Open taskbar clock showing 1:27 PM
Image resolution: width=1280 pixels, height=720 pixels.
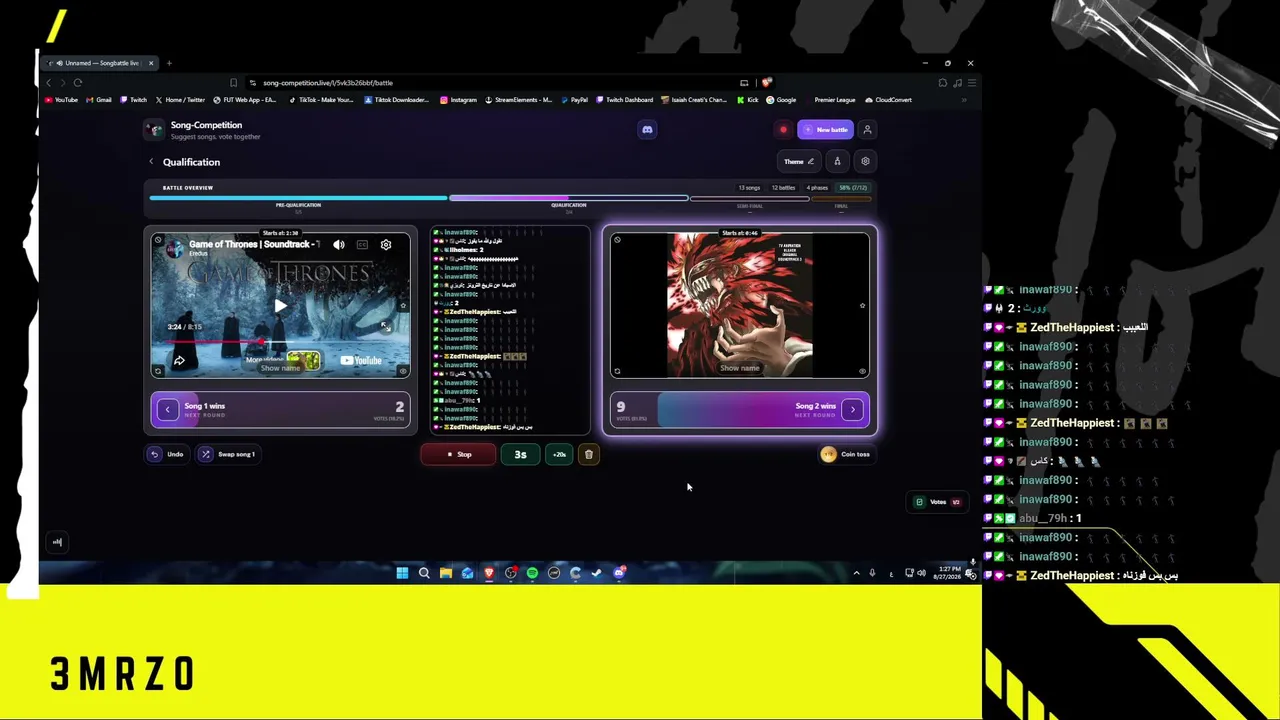coord(947,573)
